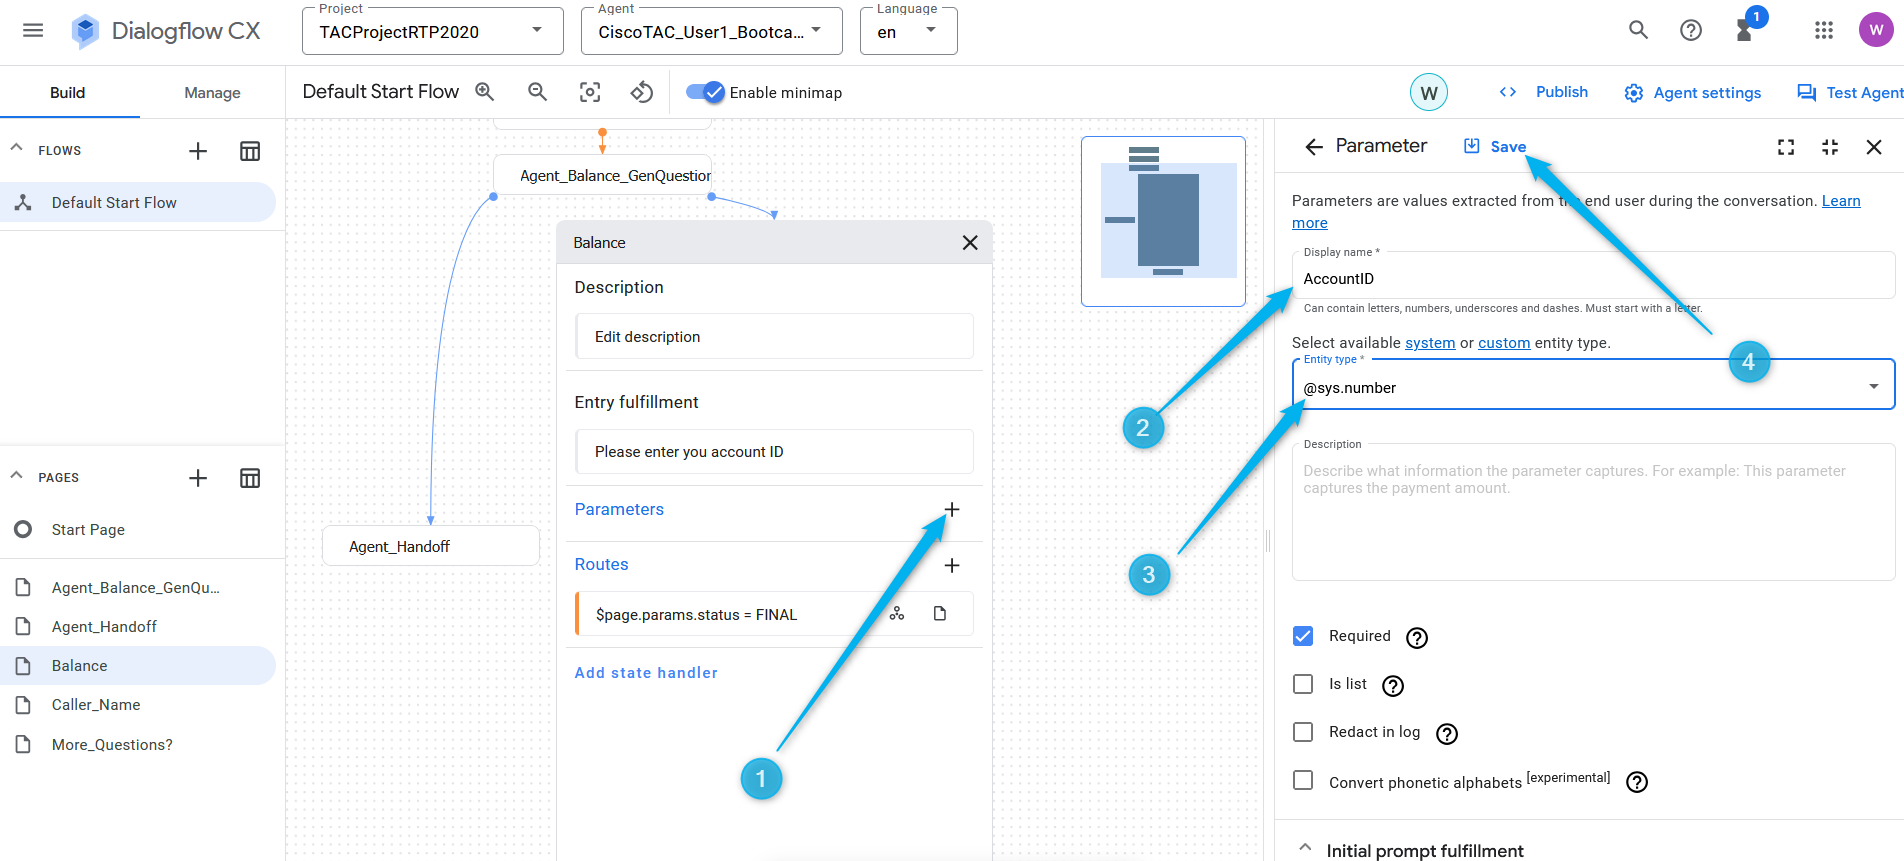Click the minimap thumbnail
Image resolution: width=1904 pixels, height=861 pixels.
(x=1164, y=221)
